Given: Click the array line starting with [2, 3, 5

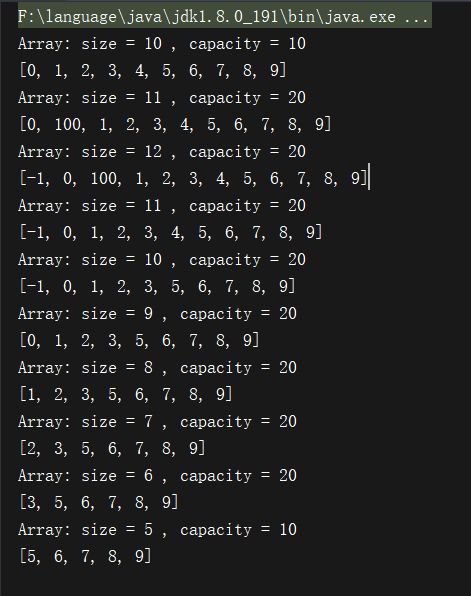Looking at the screenshot, I should [x=112, y=449].
